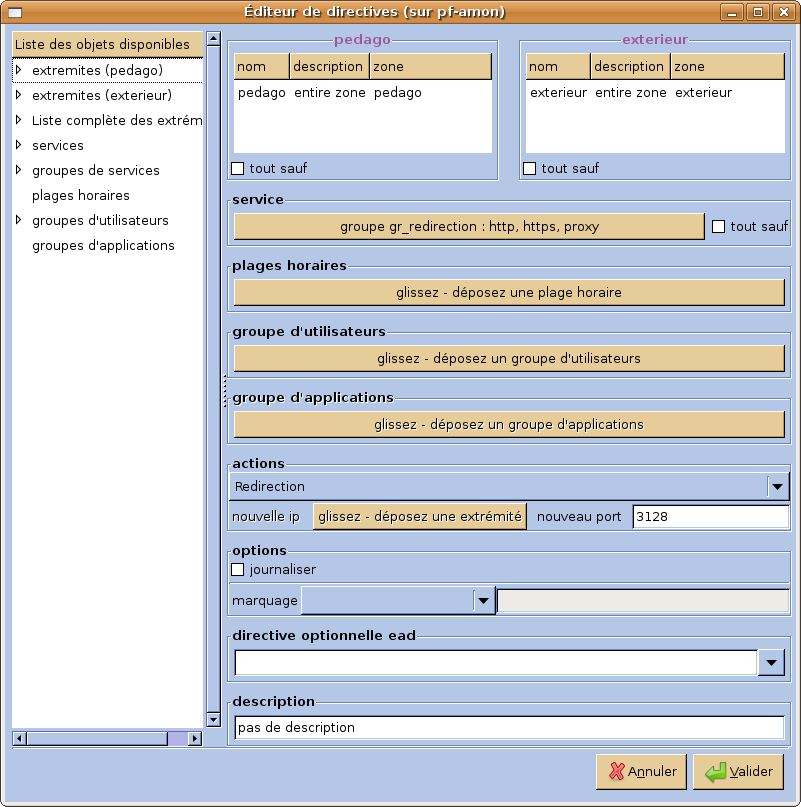Enable 'tout sauf' under exterieur zone

[529, 168]
